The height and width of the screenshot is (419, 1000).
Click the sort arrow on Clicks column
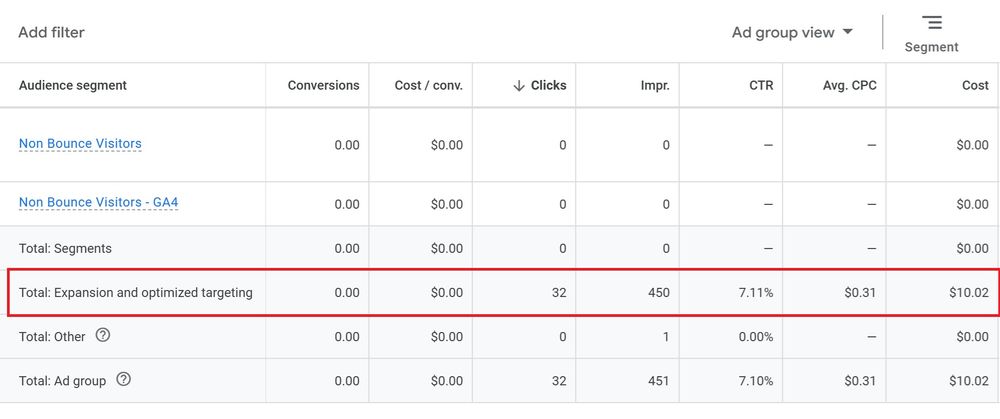point(518,86)
